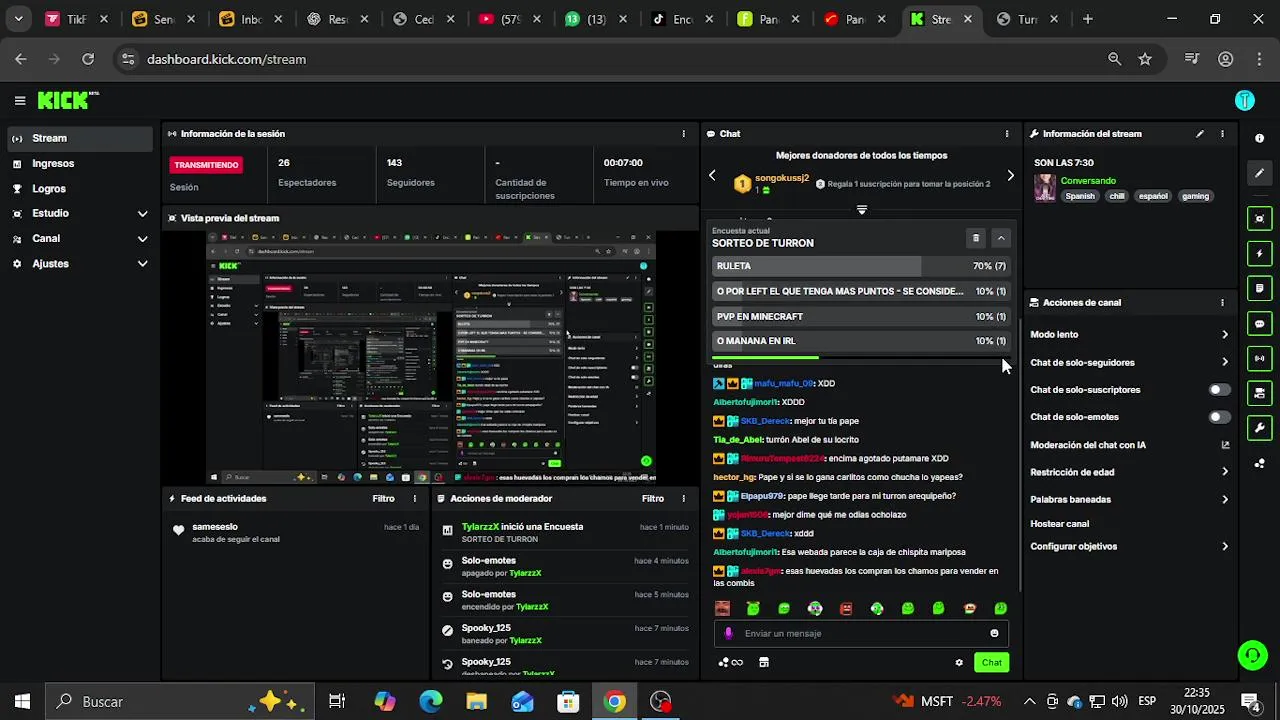The image size is (1280, 720).
Task: Delete the current SORTEO DE TURRON poll
Action: (976, 238)
